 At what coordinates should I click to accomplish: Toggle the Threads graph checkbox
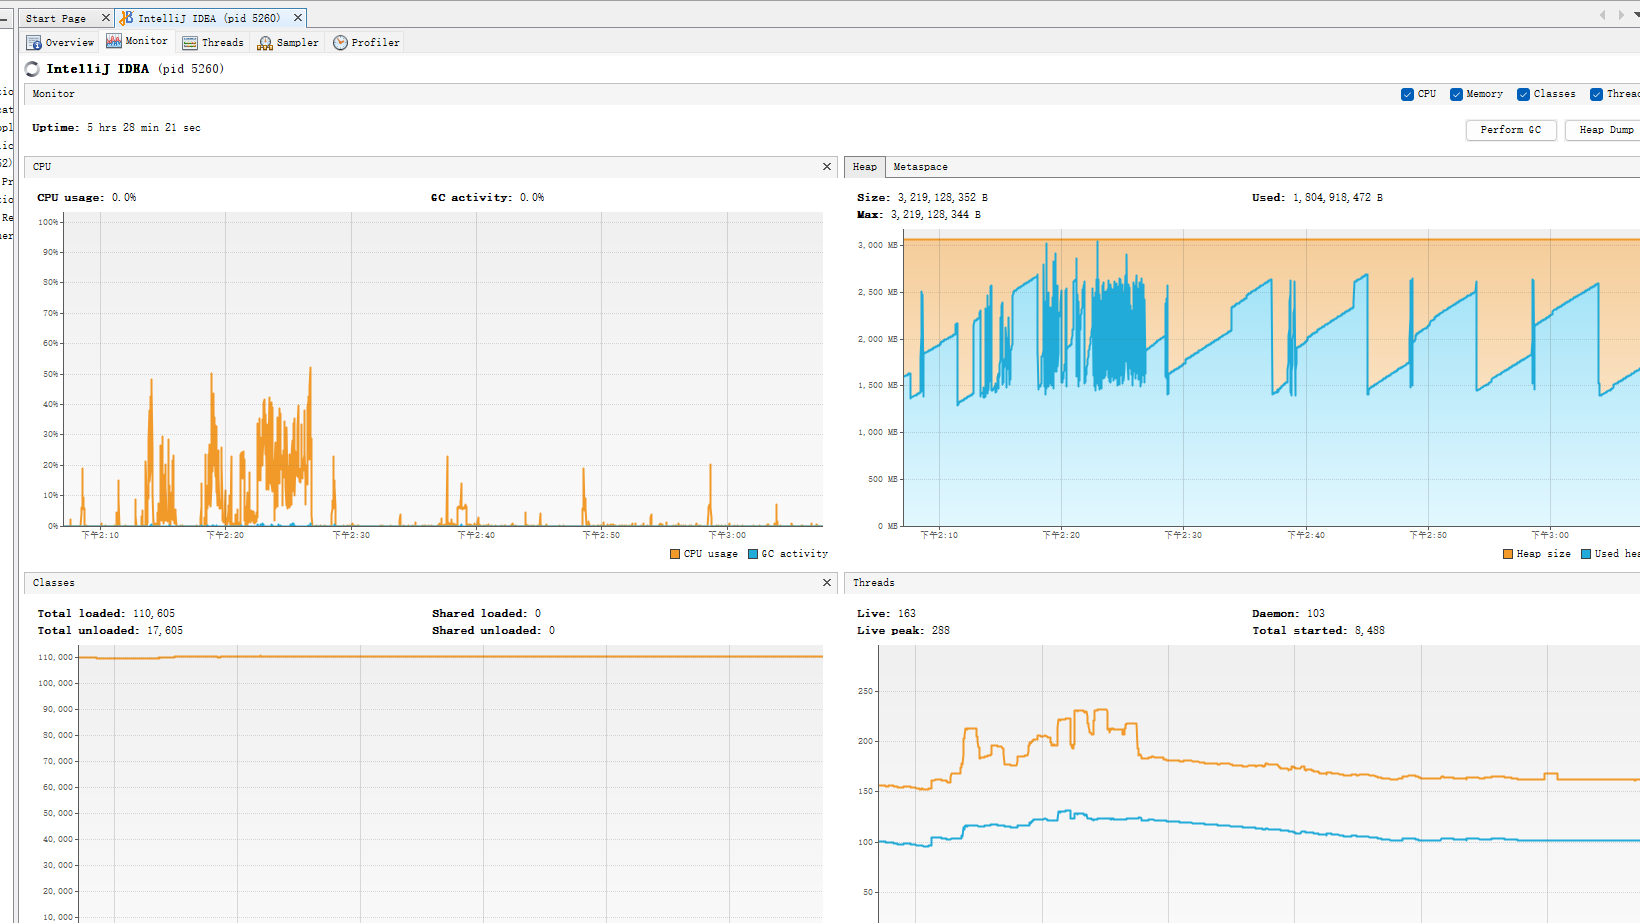[x=1596, y=94]
